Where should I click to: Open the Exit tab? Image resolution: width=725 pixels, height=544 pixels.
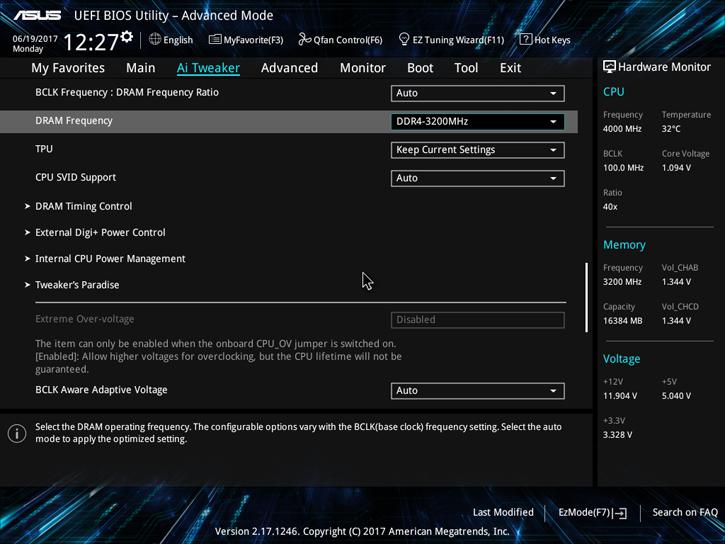click(510, 68)
